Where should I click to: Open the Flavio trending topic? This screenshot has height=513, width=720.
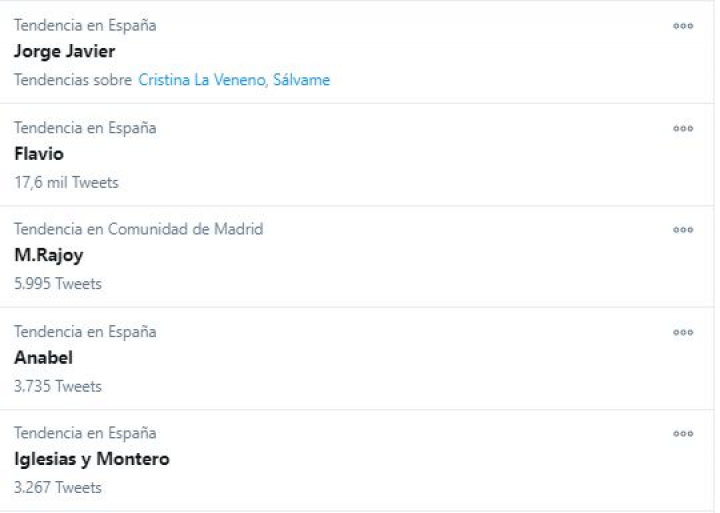click(39, 154)
